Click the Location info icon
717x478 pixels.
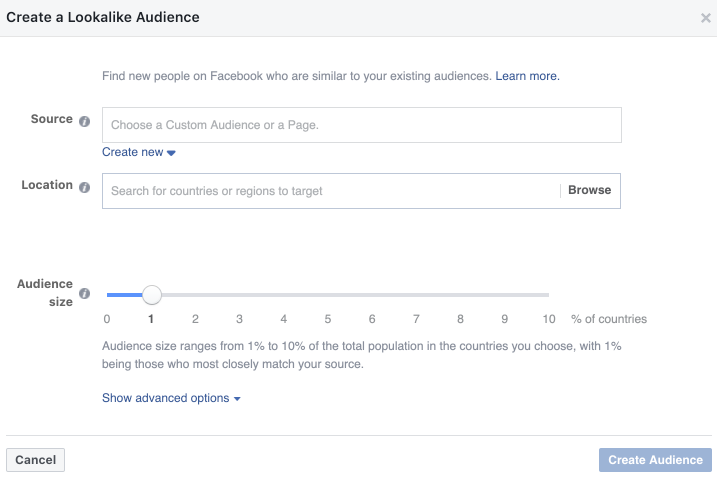click(84, 187)
